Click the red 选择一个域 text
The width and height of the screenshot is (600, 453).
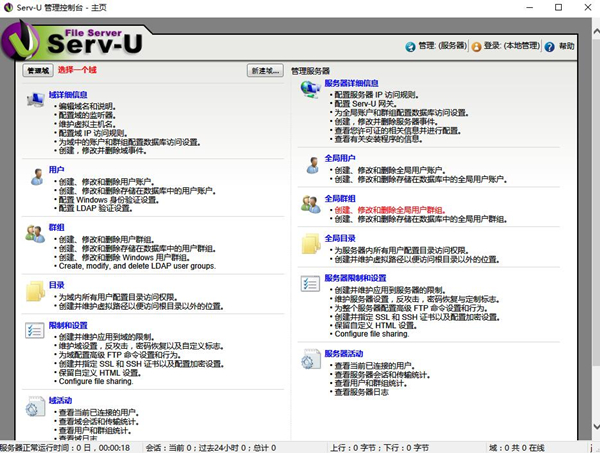click(x=77, y=70)
